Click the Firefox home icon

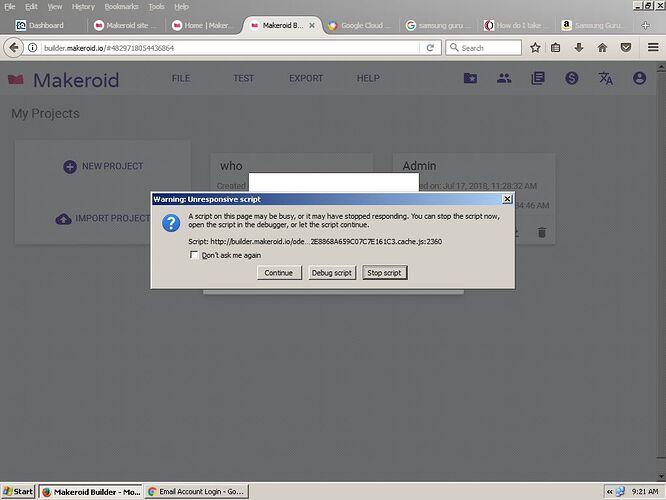point(602,47)
